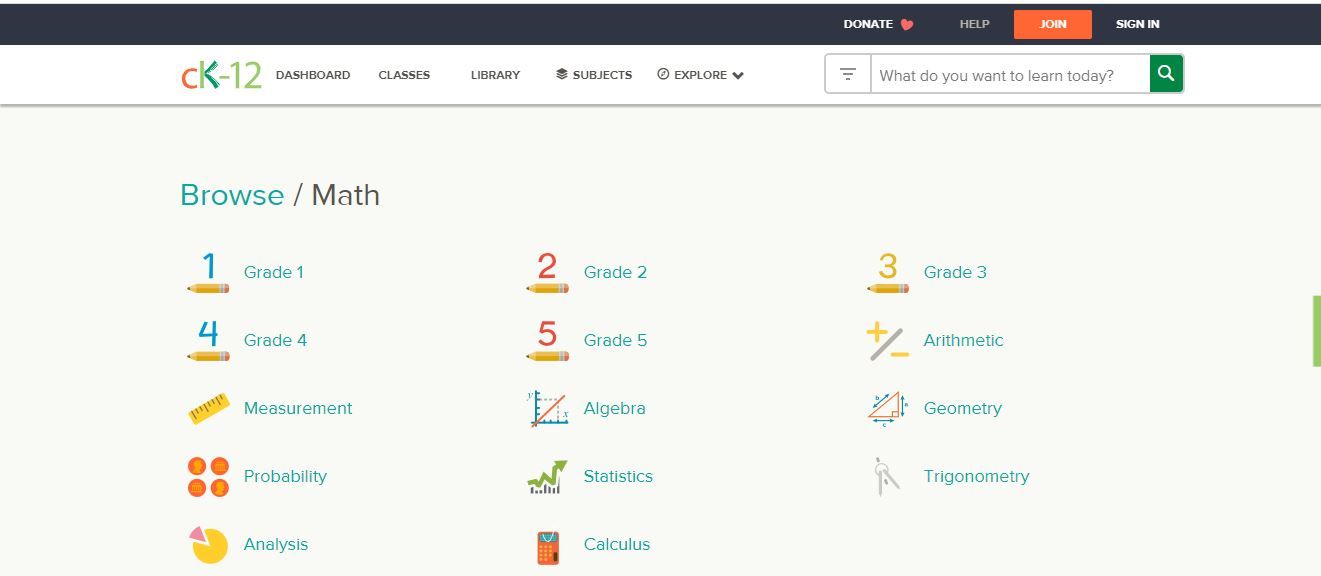This screenshot has width=1321, height=576.
Task: Click the Donate heart icon
Action: click(x=907, y=25)
